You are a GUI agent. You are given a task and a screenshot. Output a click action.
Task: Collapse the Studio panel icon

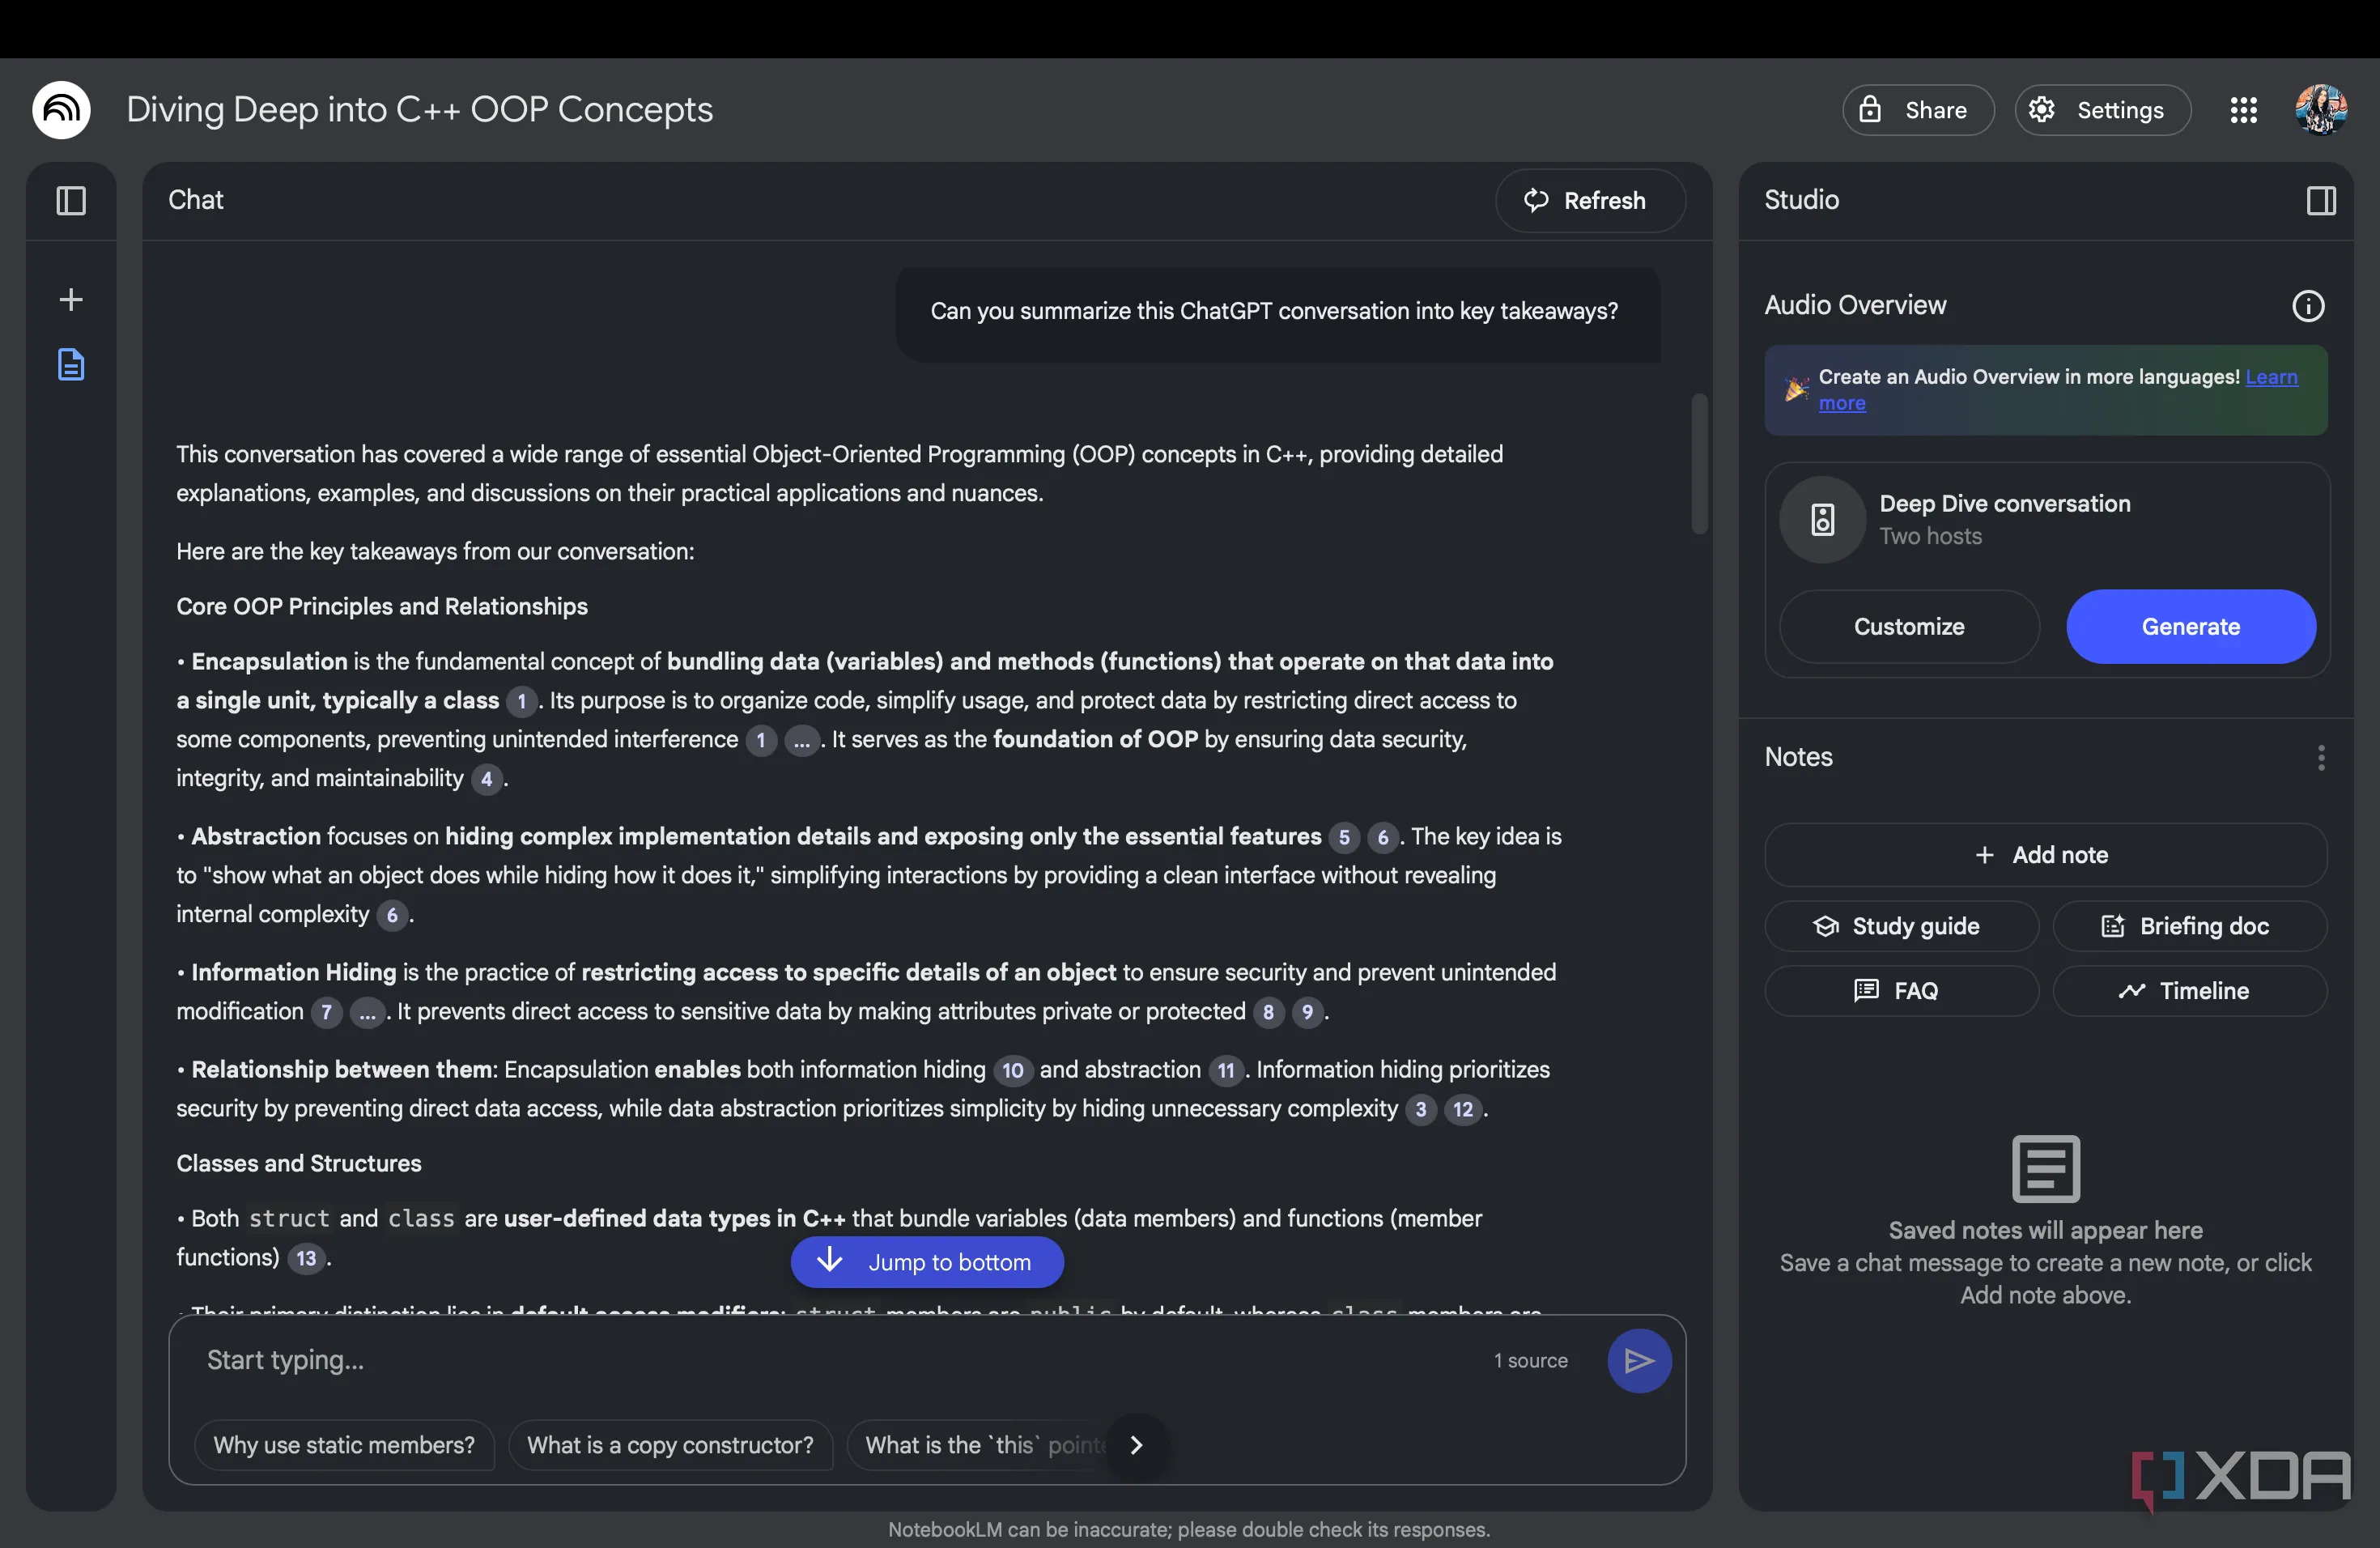click(2321, 200)
